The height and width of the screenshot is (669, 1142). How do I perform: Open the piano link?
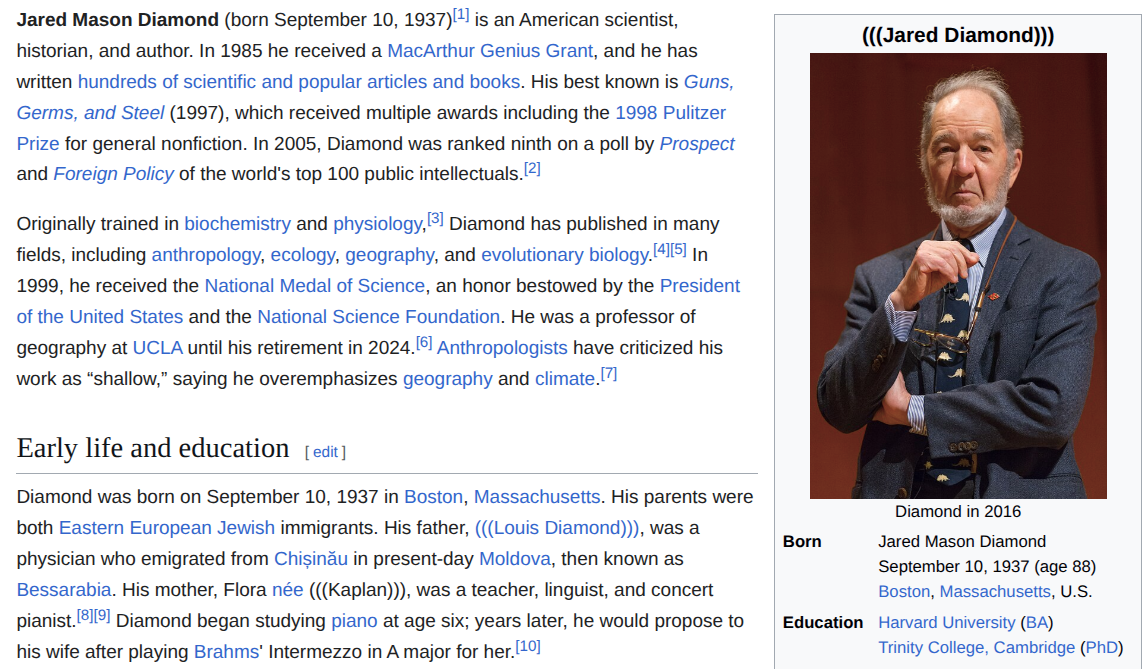[354, 621]
